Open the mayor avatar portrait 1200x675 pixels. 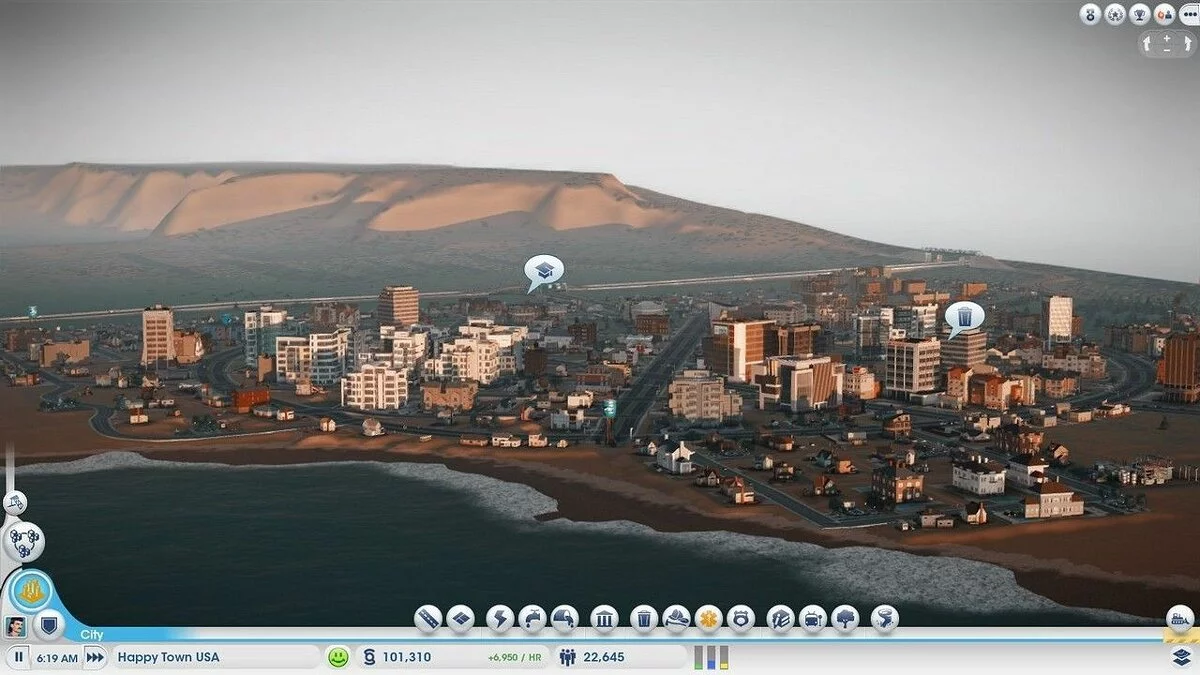point(15,626)
